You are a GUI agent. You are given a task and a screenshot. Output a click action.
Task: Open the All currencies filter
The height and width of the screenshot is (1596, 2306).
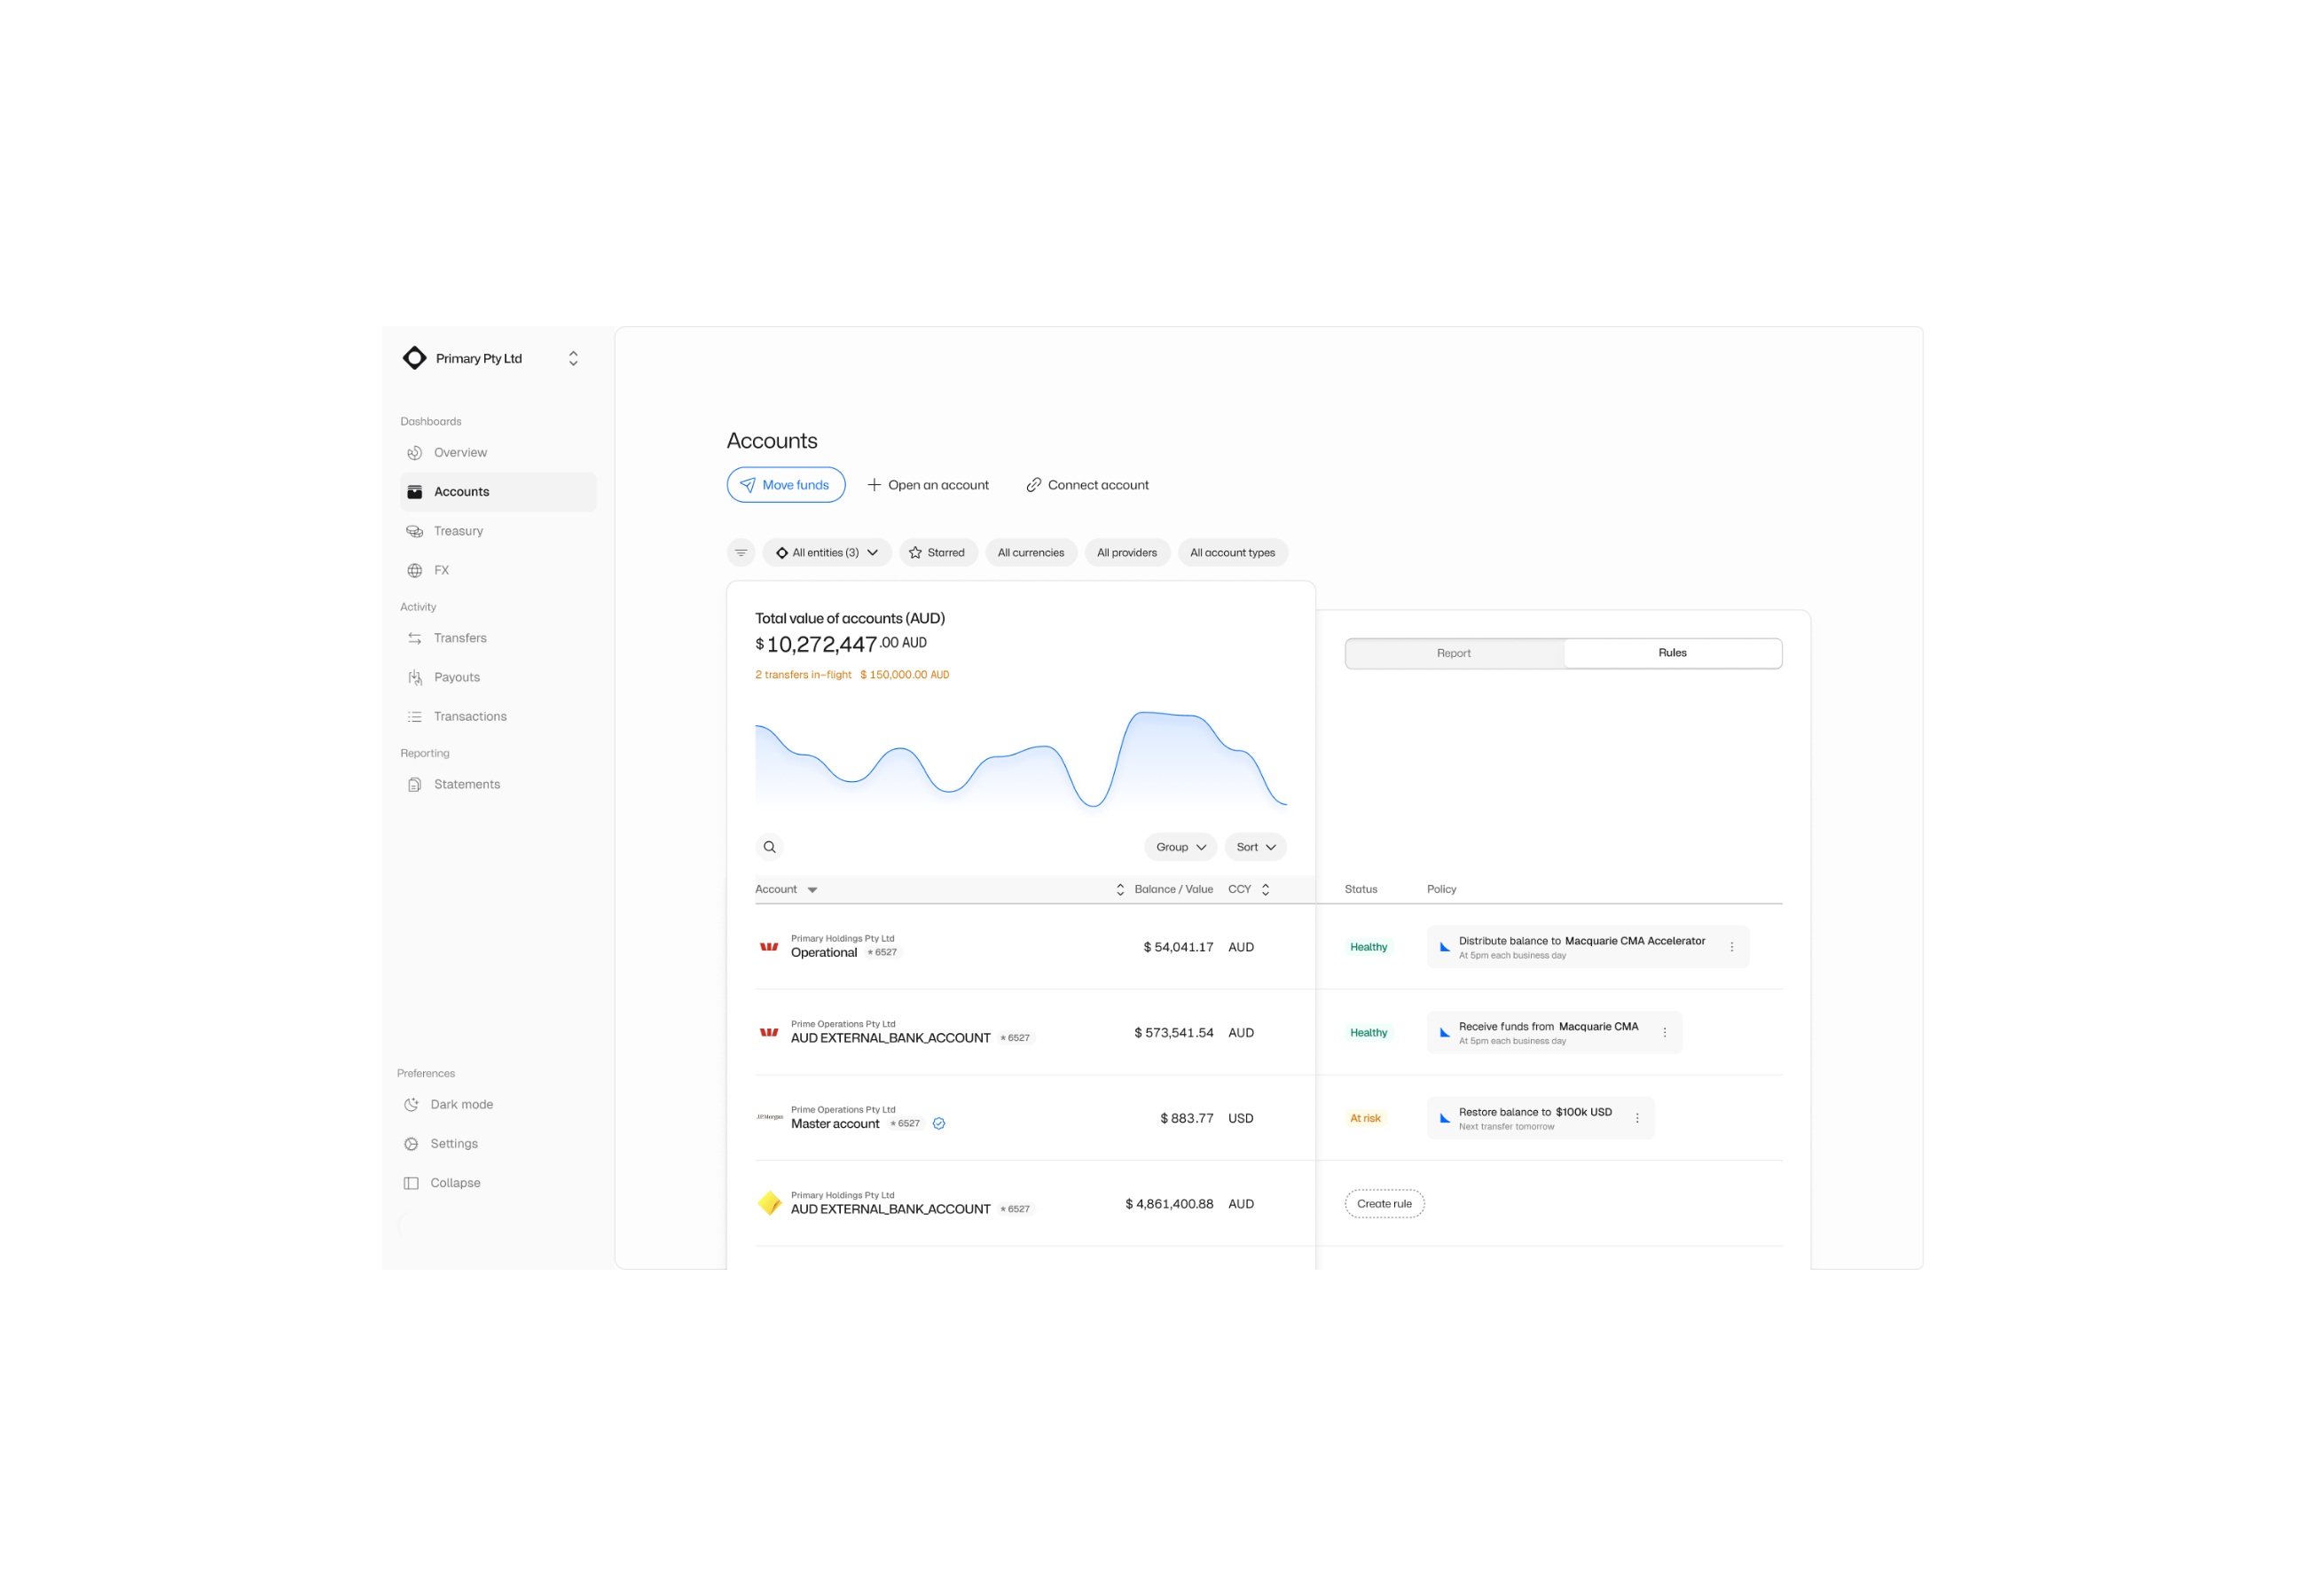tap(1030, 552)
